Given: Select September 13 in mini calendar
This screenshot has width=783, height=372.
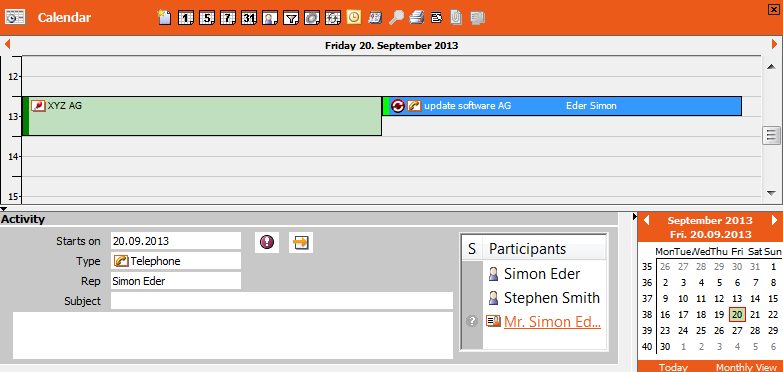Looking at the screenshot, I should 737,299.
